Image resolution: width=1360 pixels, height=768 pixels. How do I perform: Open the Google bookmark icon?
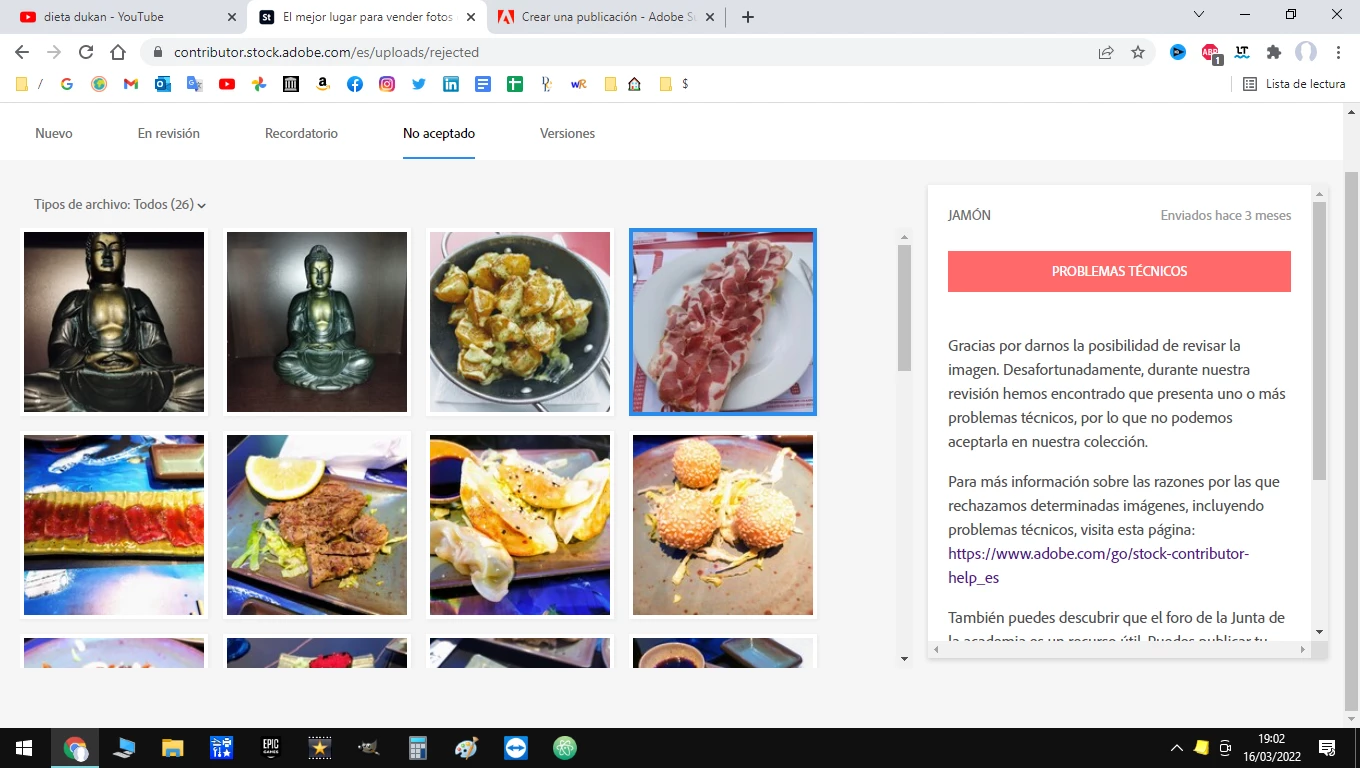tap(67, 84)
